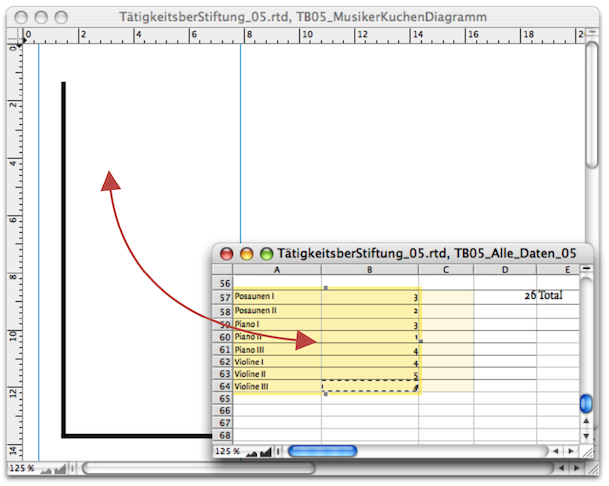Click the green zoom button of spreadsheet window
The height and width of the screenshot is (486, 609).
click(x=265, y=254)
